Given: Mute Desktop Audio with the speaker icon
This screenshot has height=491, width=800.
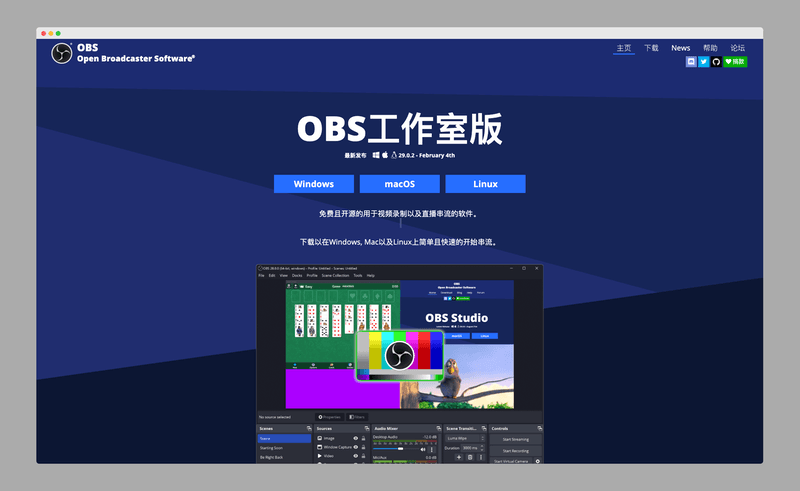Looking at the screenshot, I should [423, 449].
